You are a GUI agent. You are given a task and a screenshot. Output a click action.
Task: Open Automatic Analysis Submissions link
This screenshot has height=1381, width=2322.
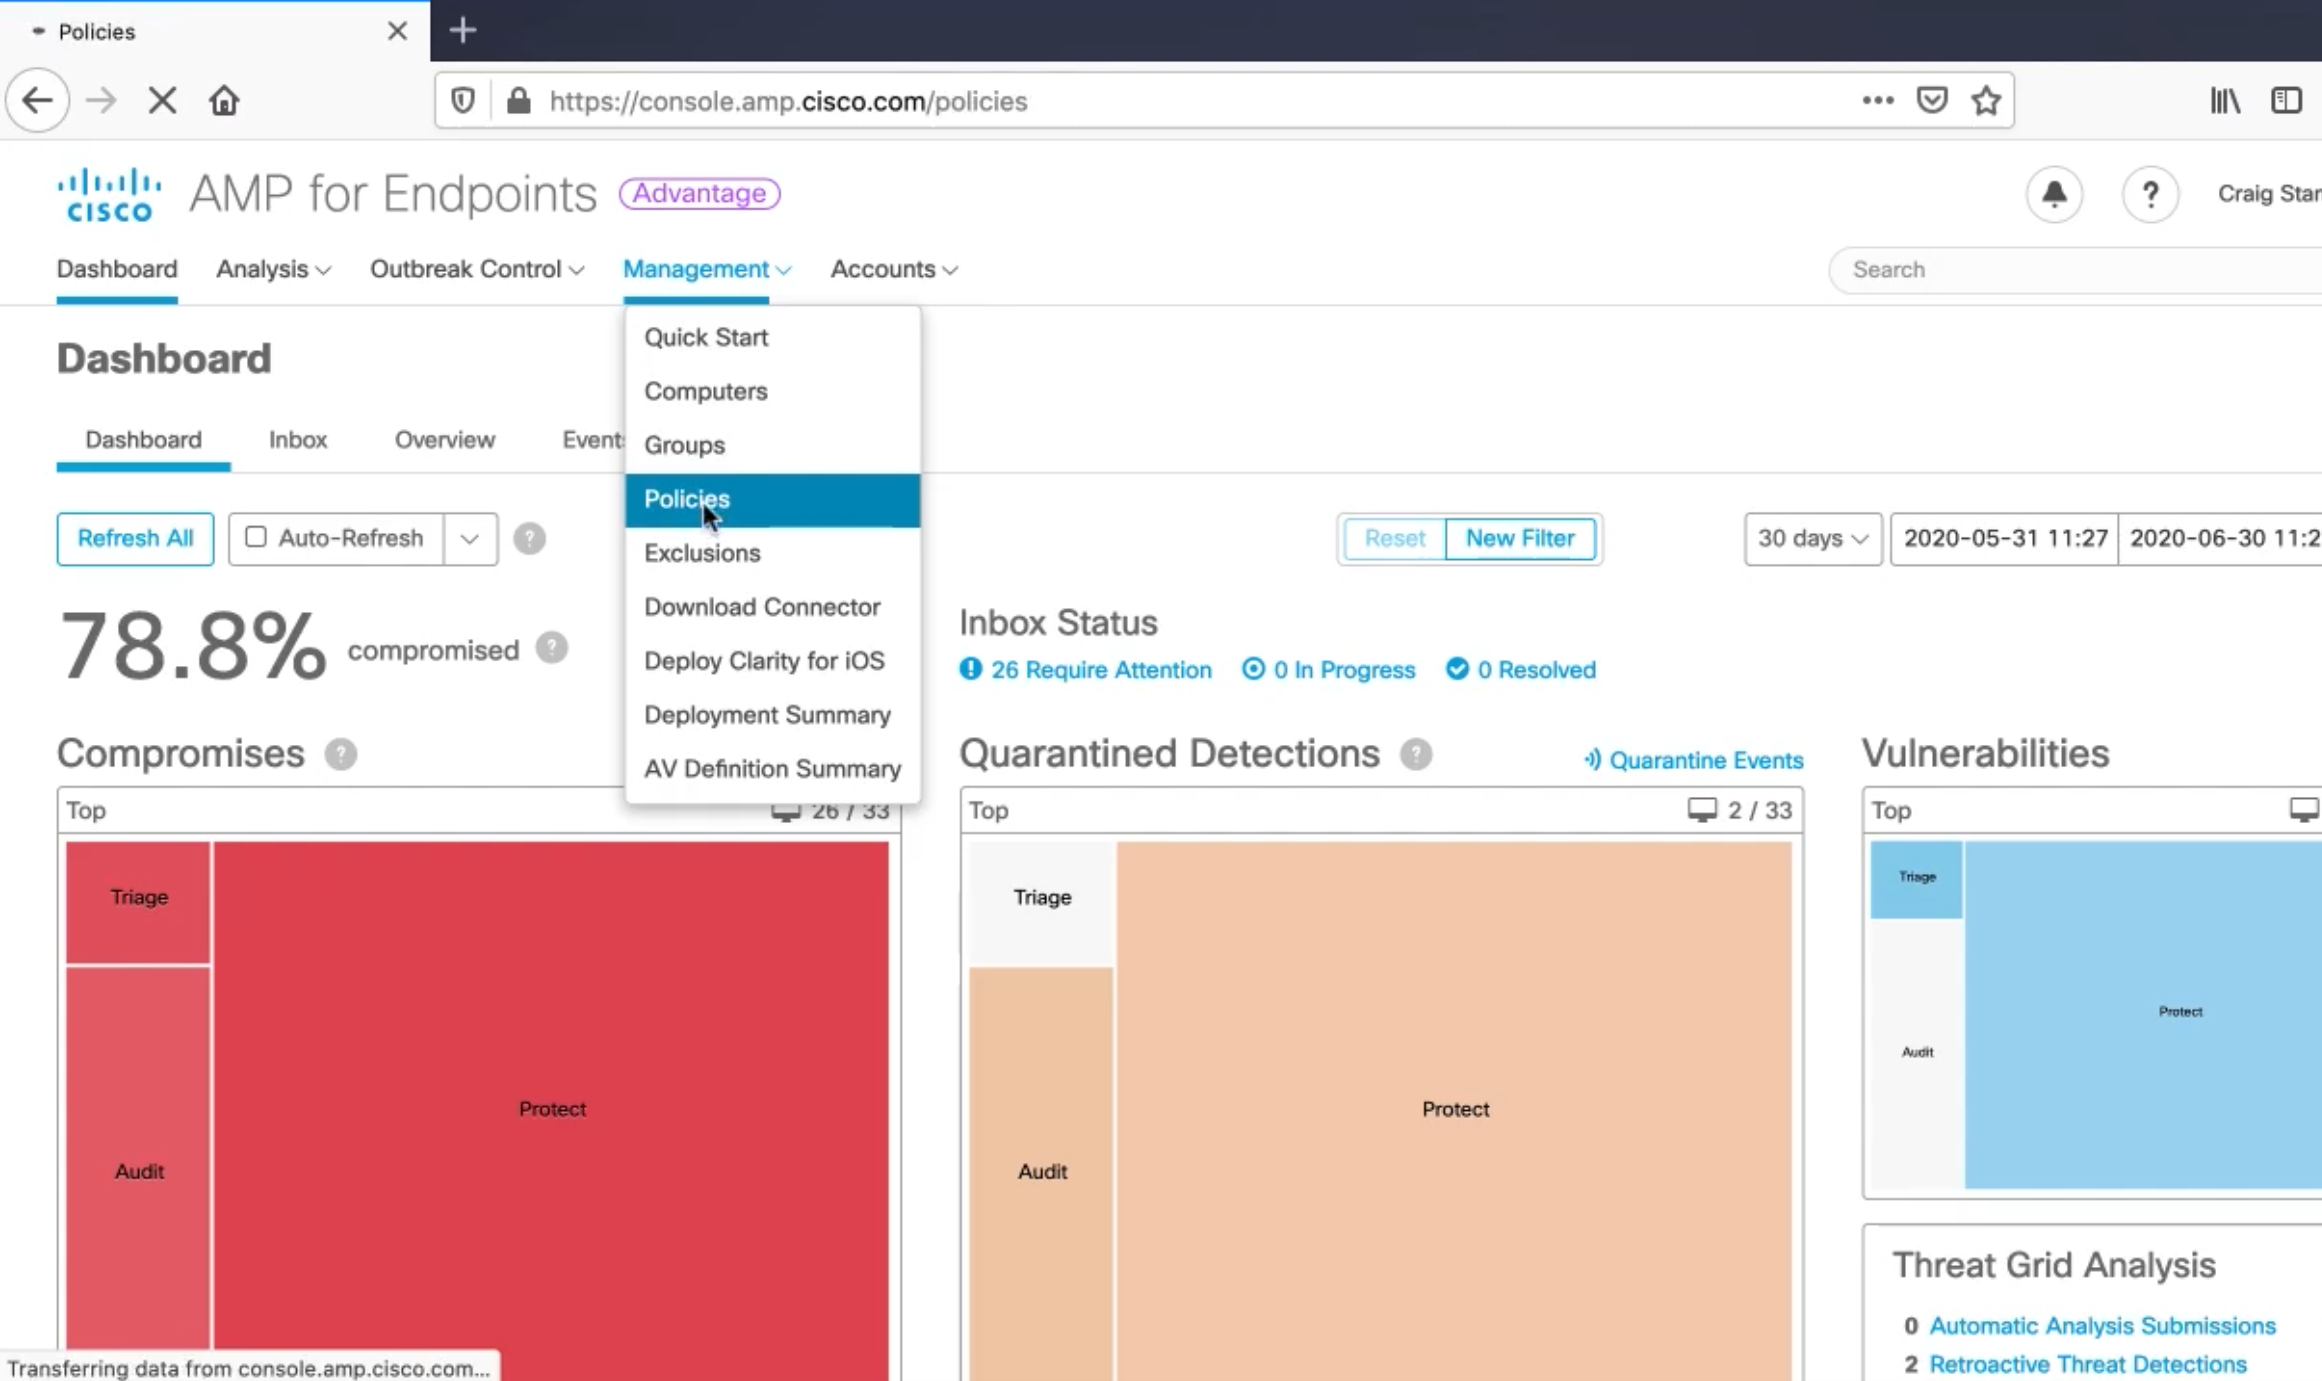(x=2102, y=1326)
